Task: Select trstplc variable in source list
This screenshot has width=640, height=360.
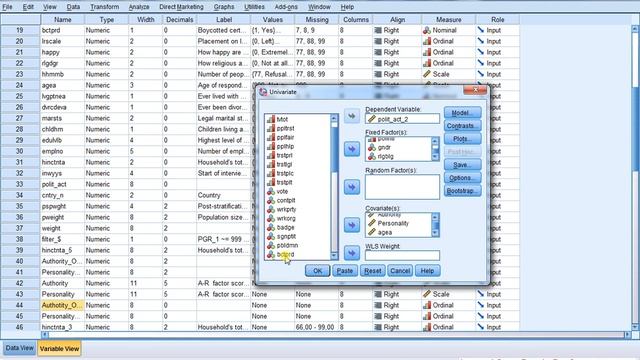Action: point(285,173)
